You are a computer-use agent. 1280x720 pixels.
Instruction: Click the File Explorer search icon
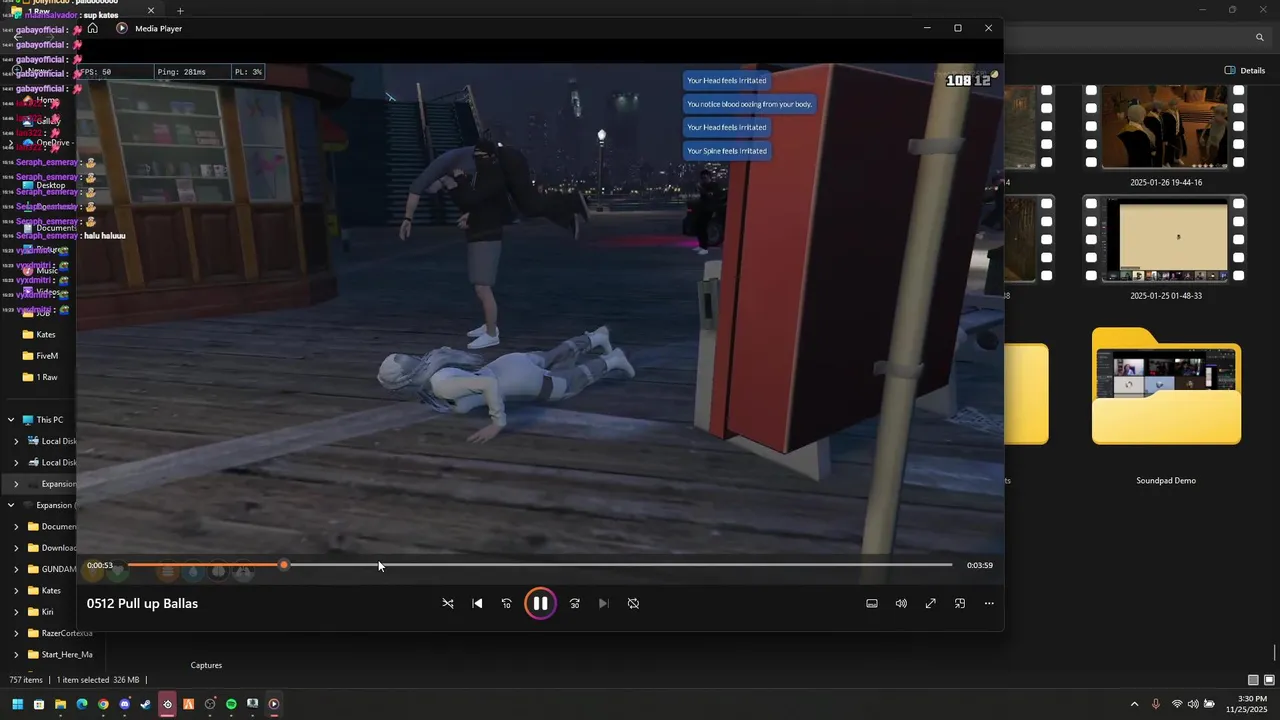point(1259,37)
